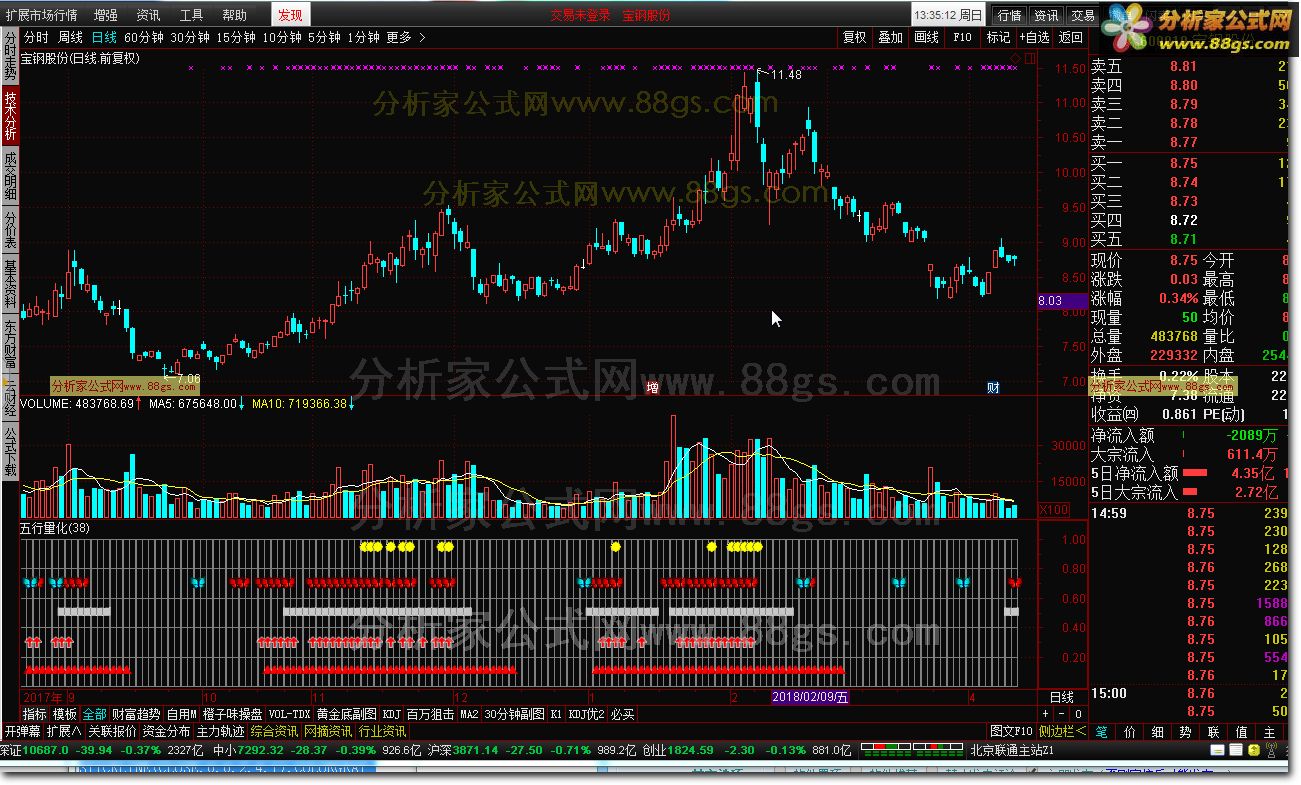Select the 成交明细 sidebar tab
The image size is (1301, 785).
(10, 174)
